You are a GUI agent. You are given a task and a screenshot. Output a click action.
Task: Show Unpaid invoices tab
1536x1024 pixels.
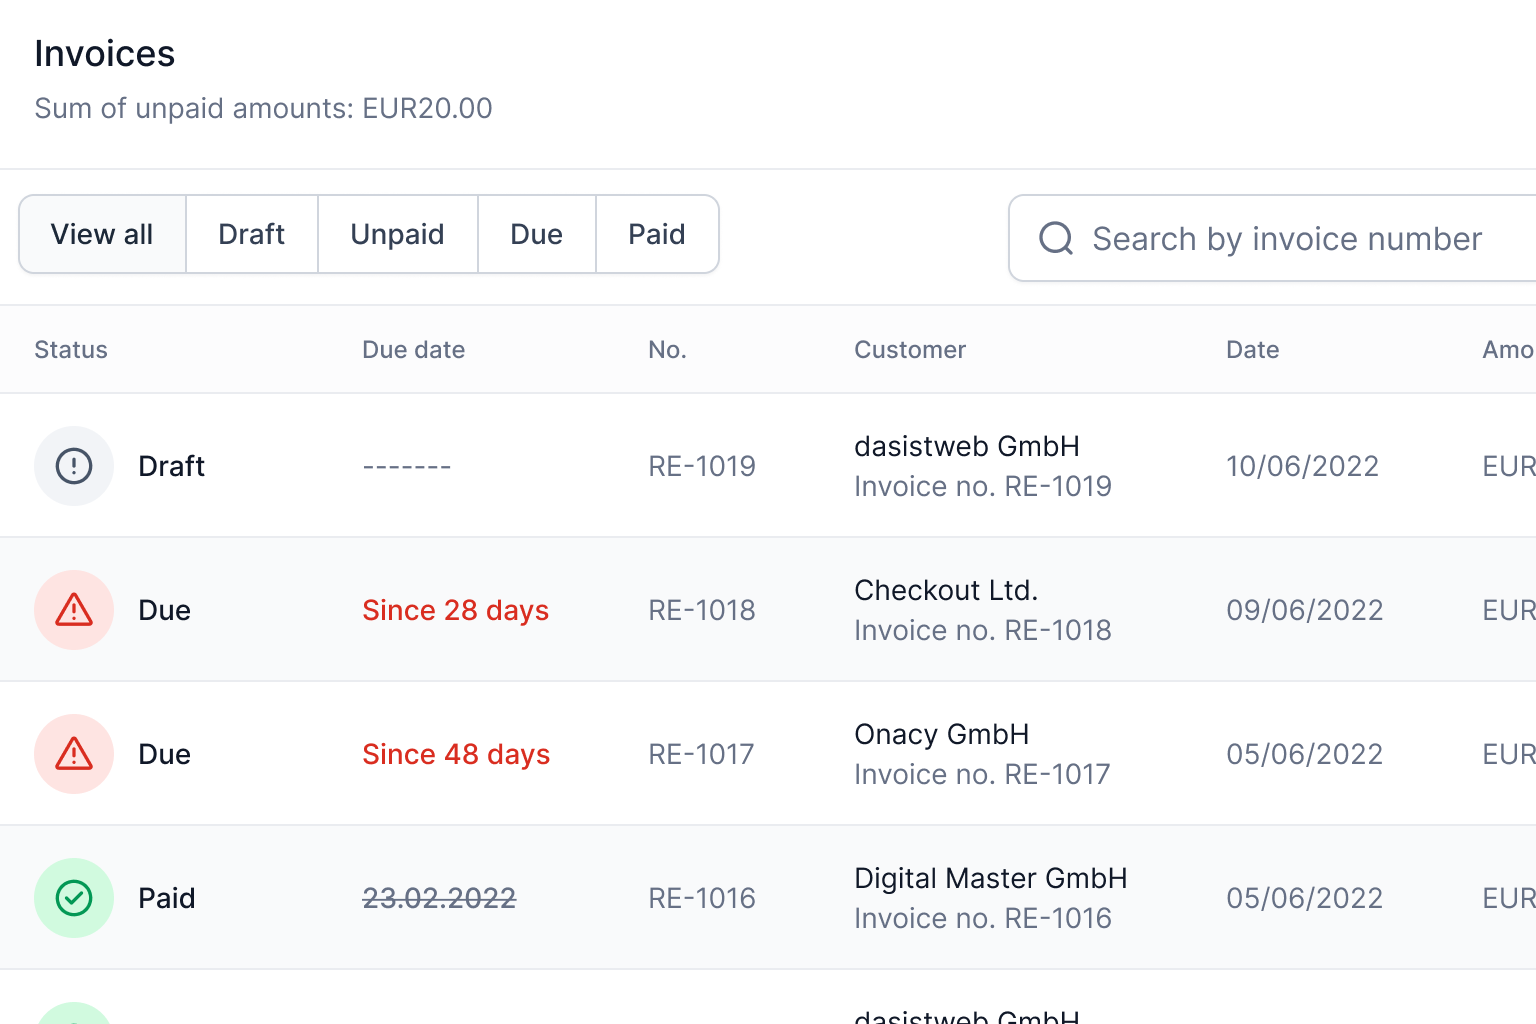pyautogui.click(x=397, y=234)
